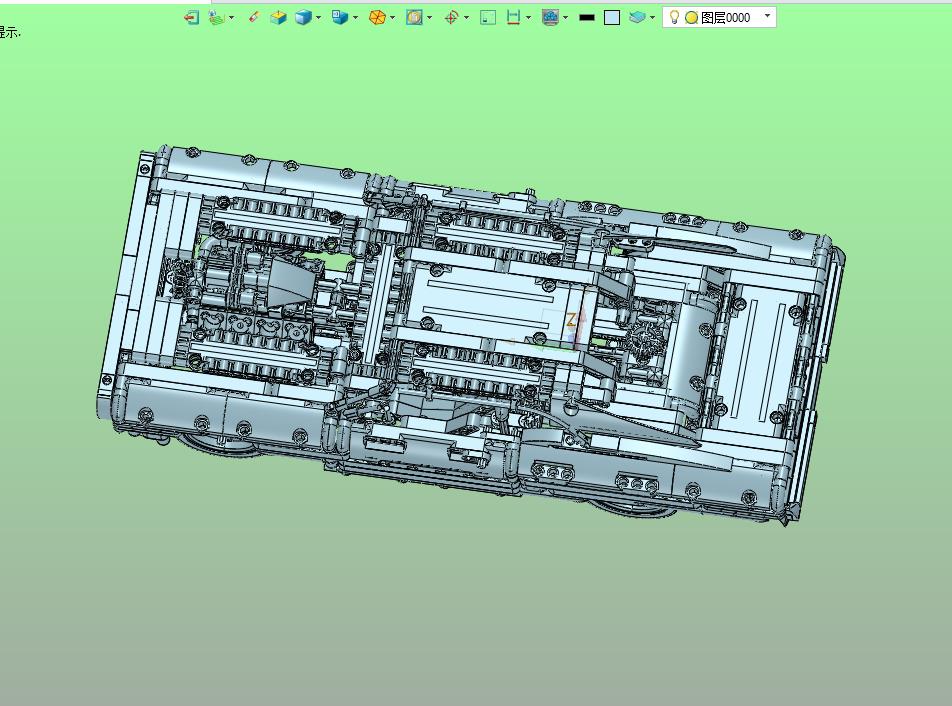
Task: Open the view orientation dropdown arrow
Action: click(355, 18)
